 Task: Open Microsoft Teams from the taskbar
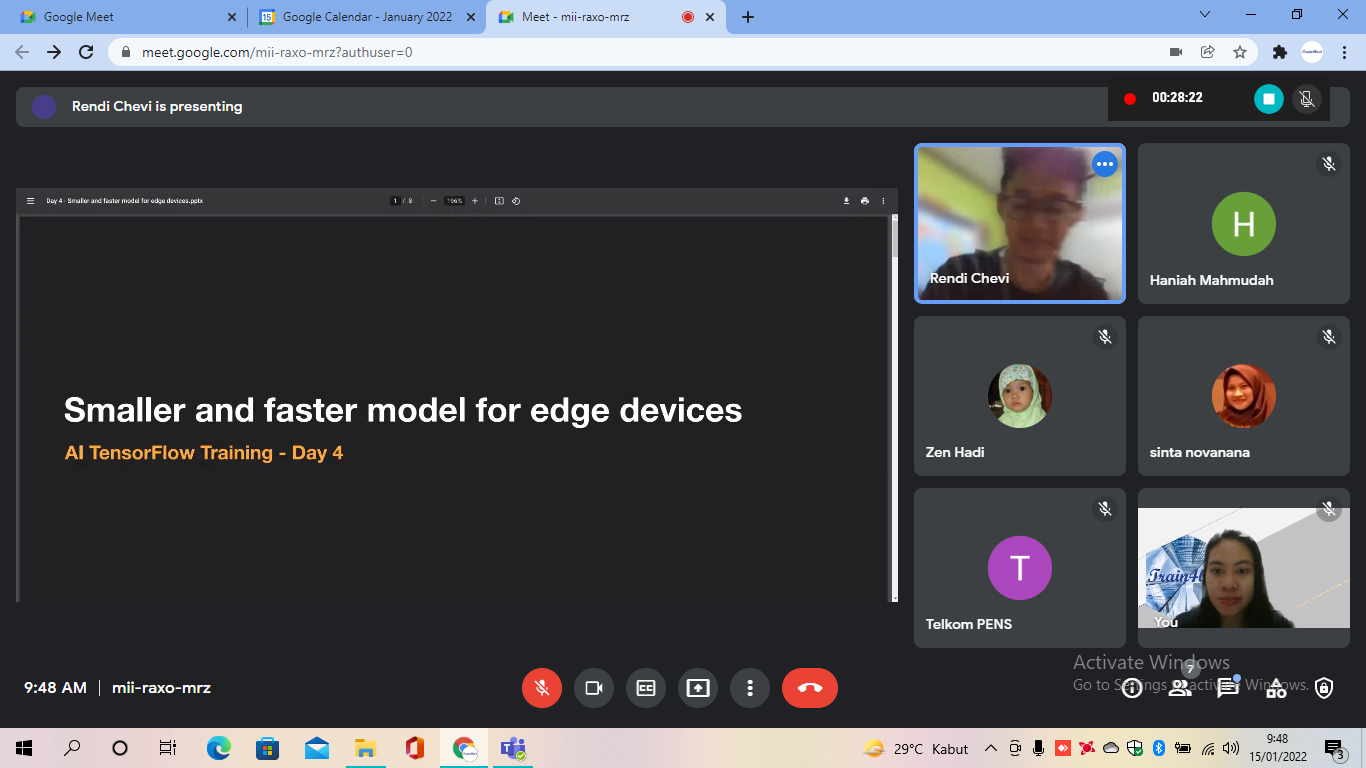(x=513, y=748)
